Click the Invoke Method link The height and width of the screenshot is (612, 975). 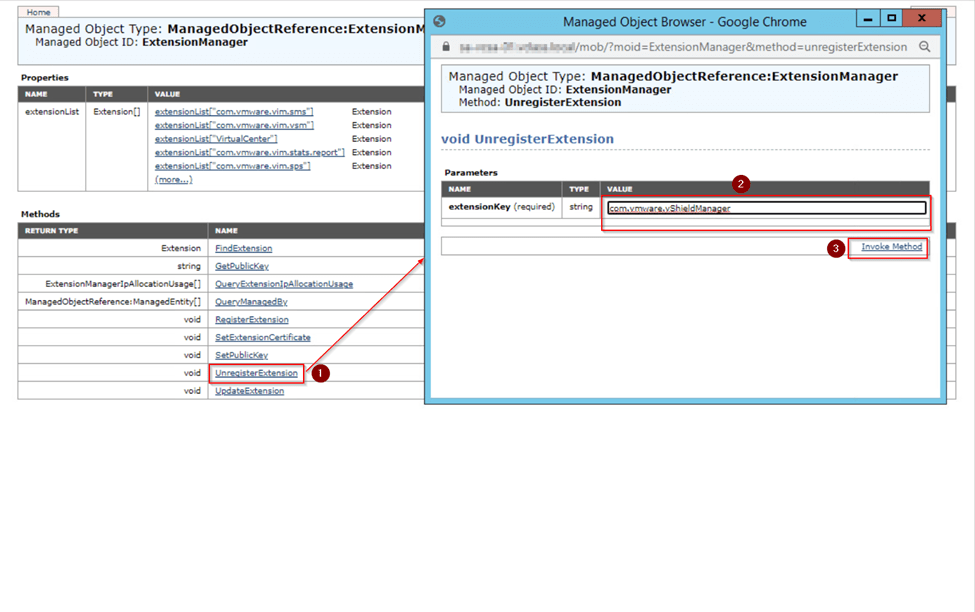(x=891, y=247)
